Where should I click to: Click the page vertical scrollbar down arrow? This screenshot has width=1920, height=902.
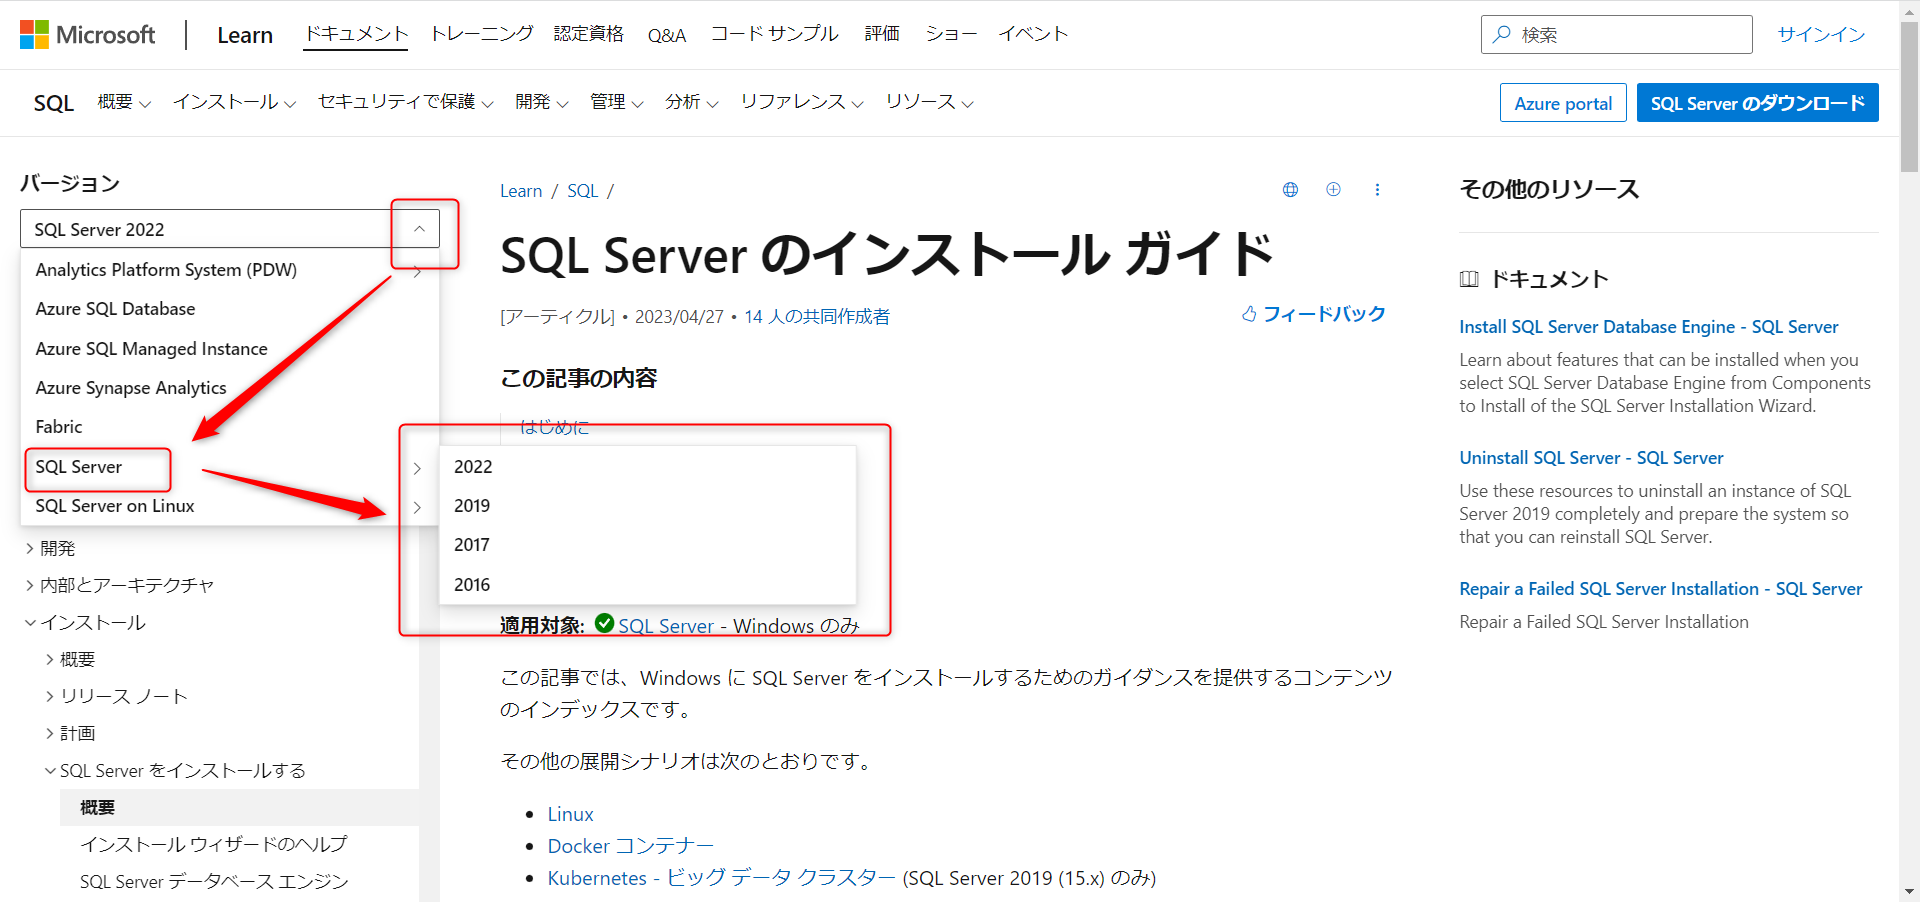(1909, 891)
